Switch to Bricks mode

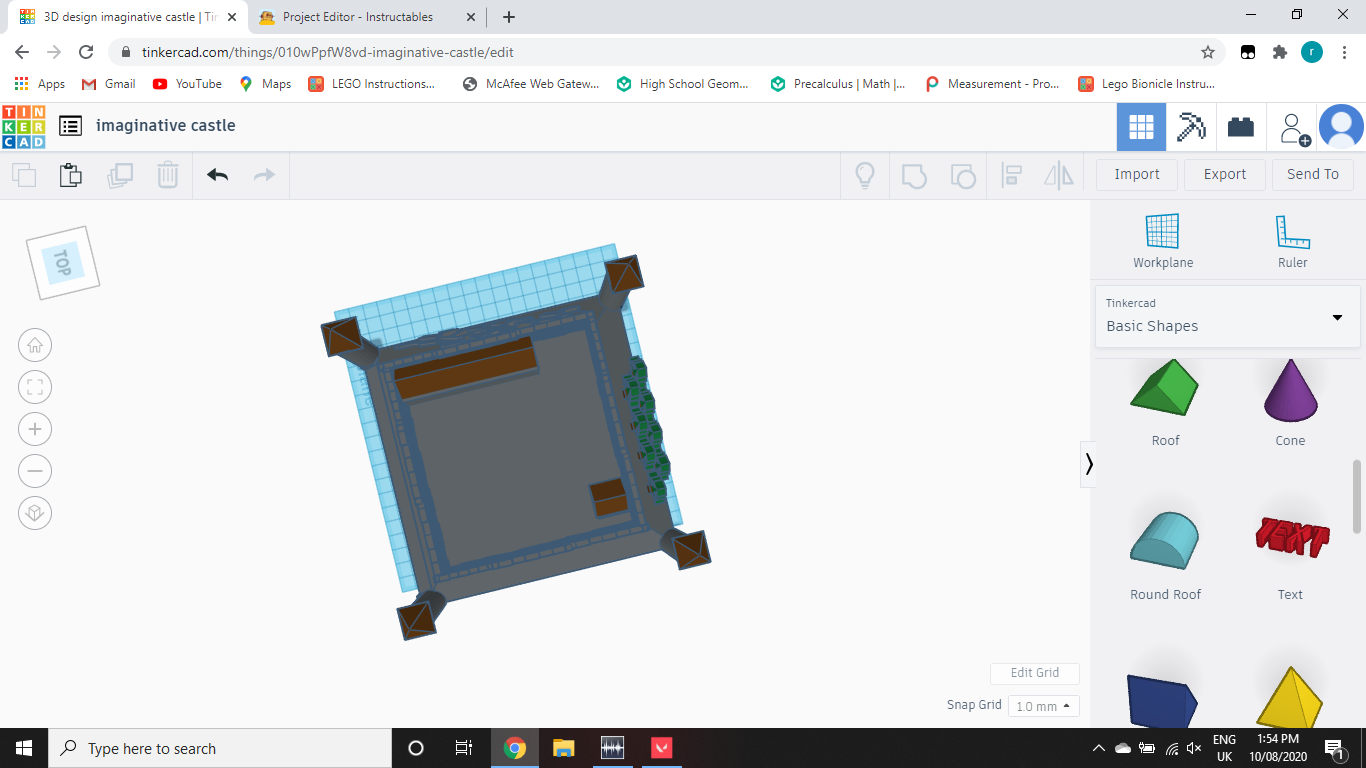[1241, 127]
